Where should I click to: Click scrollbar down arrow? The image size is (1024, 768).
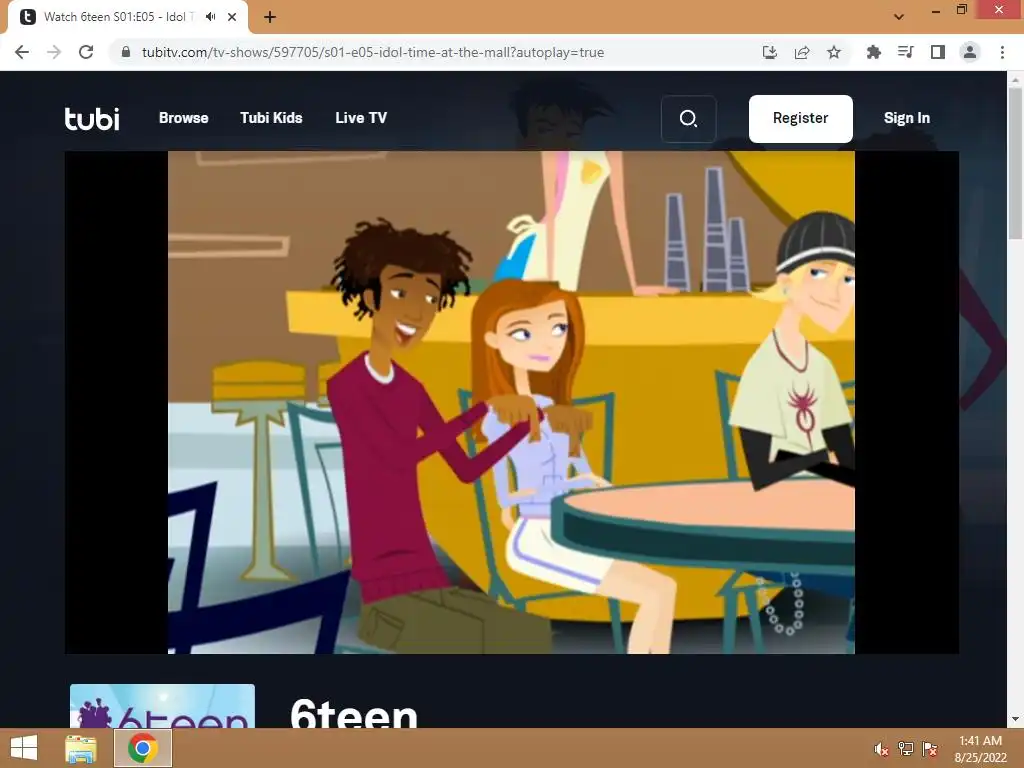1015,719
